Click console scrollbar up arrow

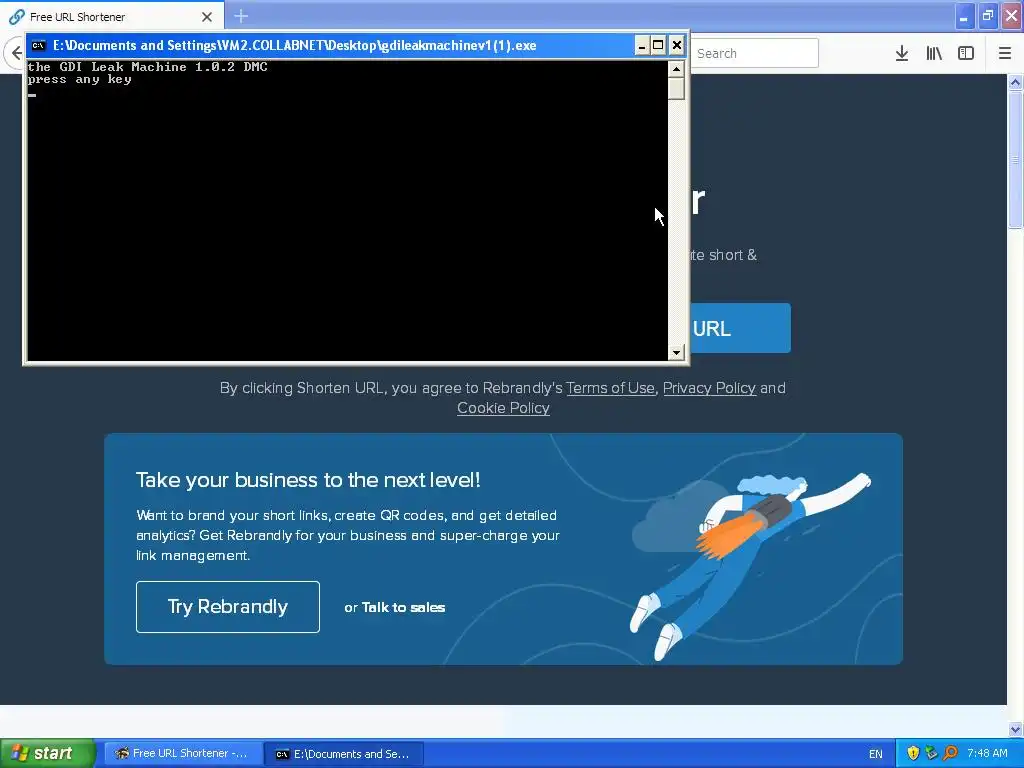(x=676, y=69)
